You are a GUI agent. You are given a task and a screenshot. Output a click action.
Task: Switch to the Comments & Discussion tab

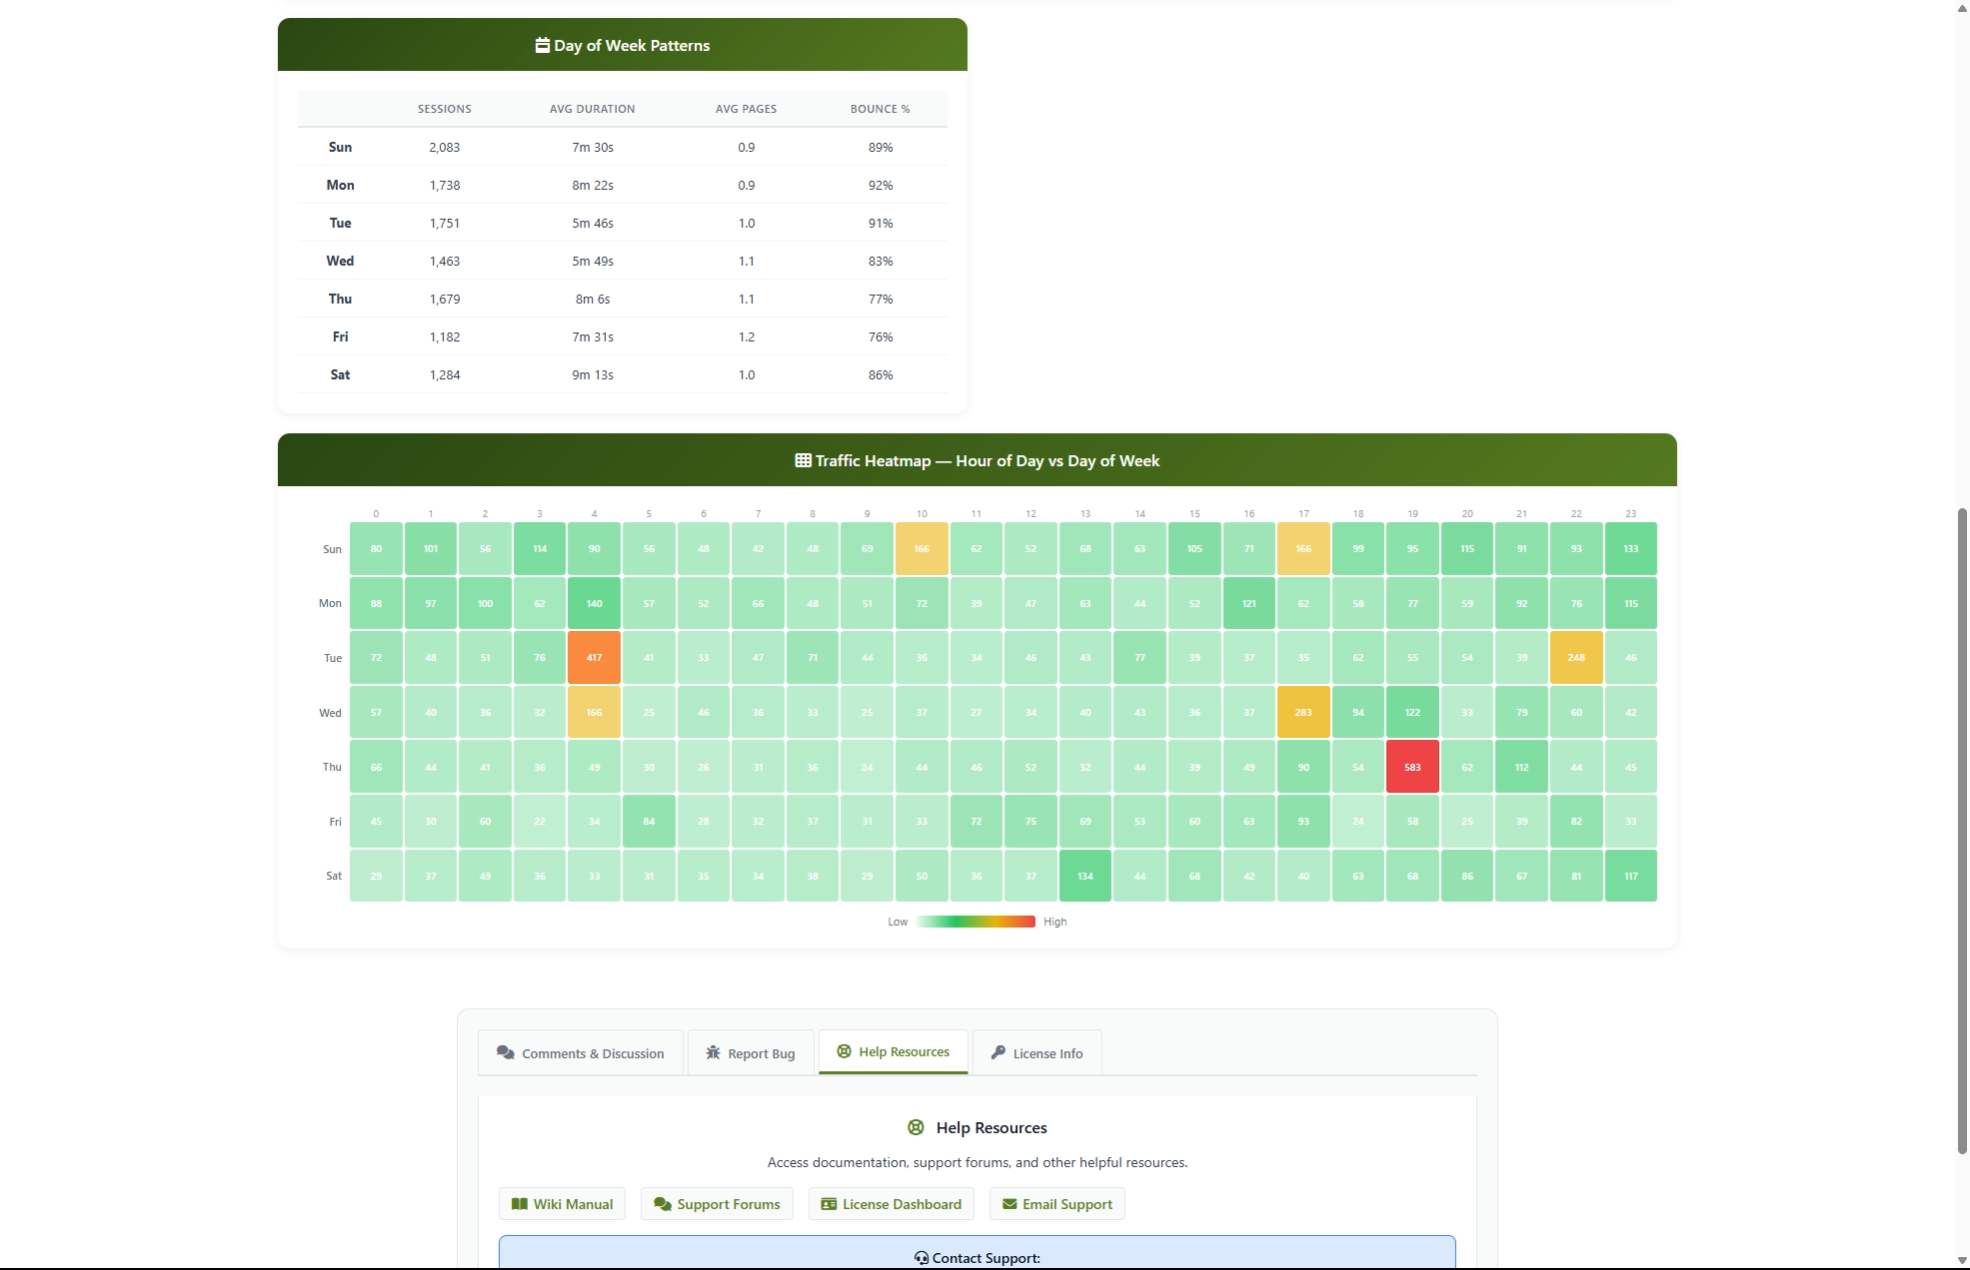pos(580,1053)
